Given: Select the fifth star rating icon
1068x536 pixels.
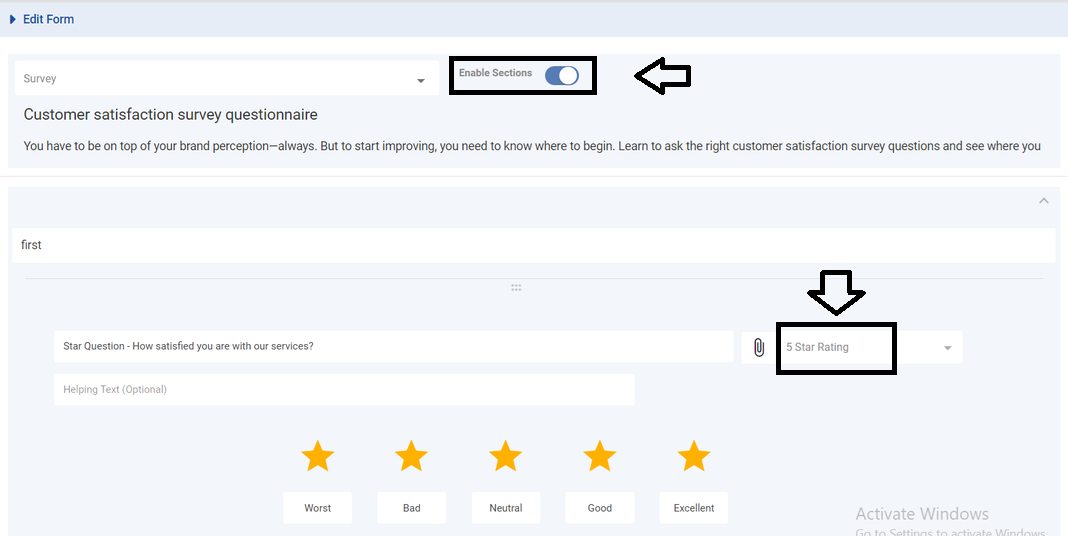Looking at the screenshot, I should tap(694, 457).
